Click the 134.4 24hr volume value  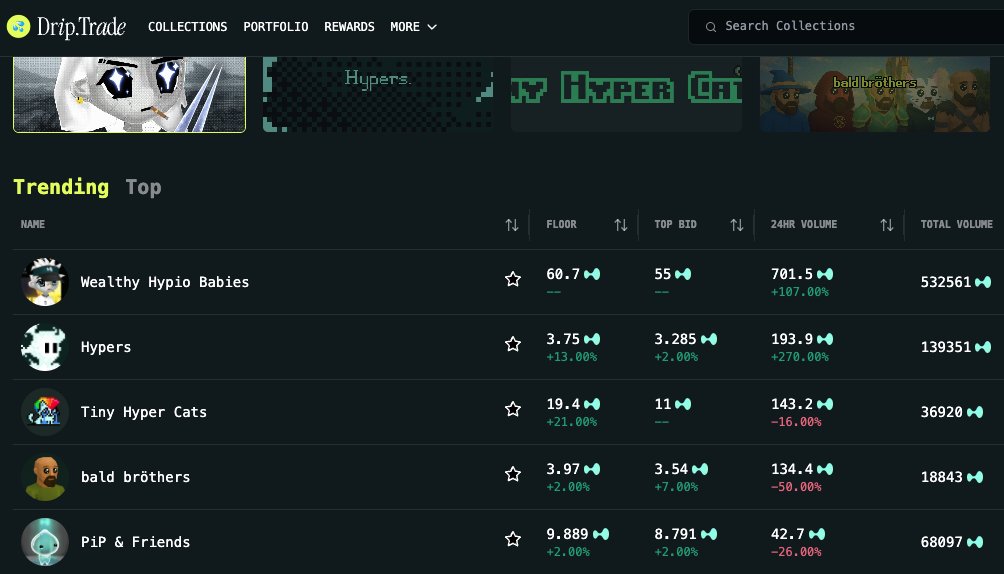tap(792, 469)
